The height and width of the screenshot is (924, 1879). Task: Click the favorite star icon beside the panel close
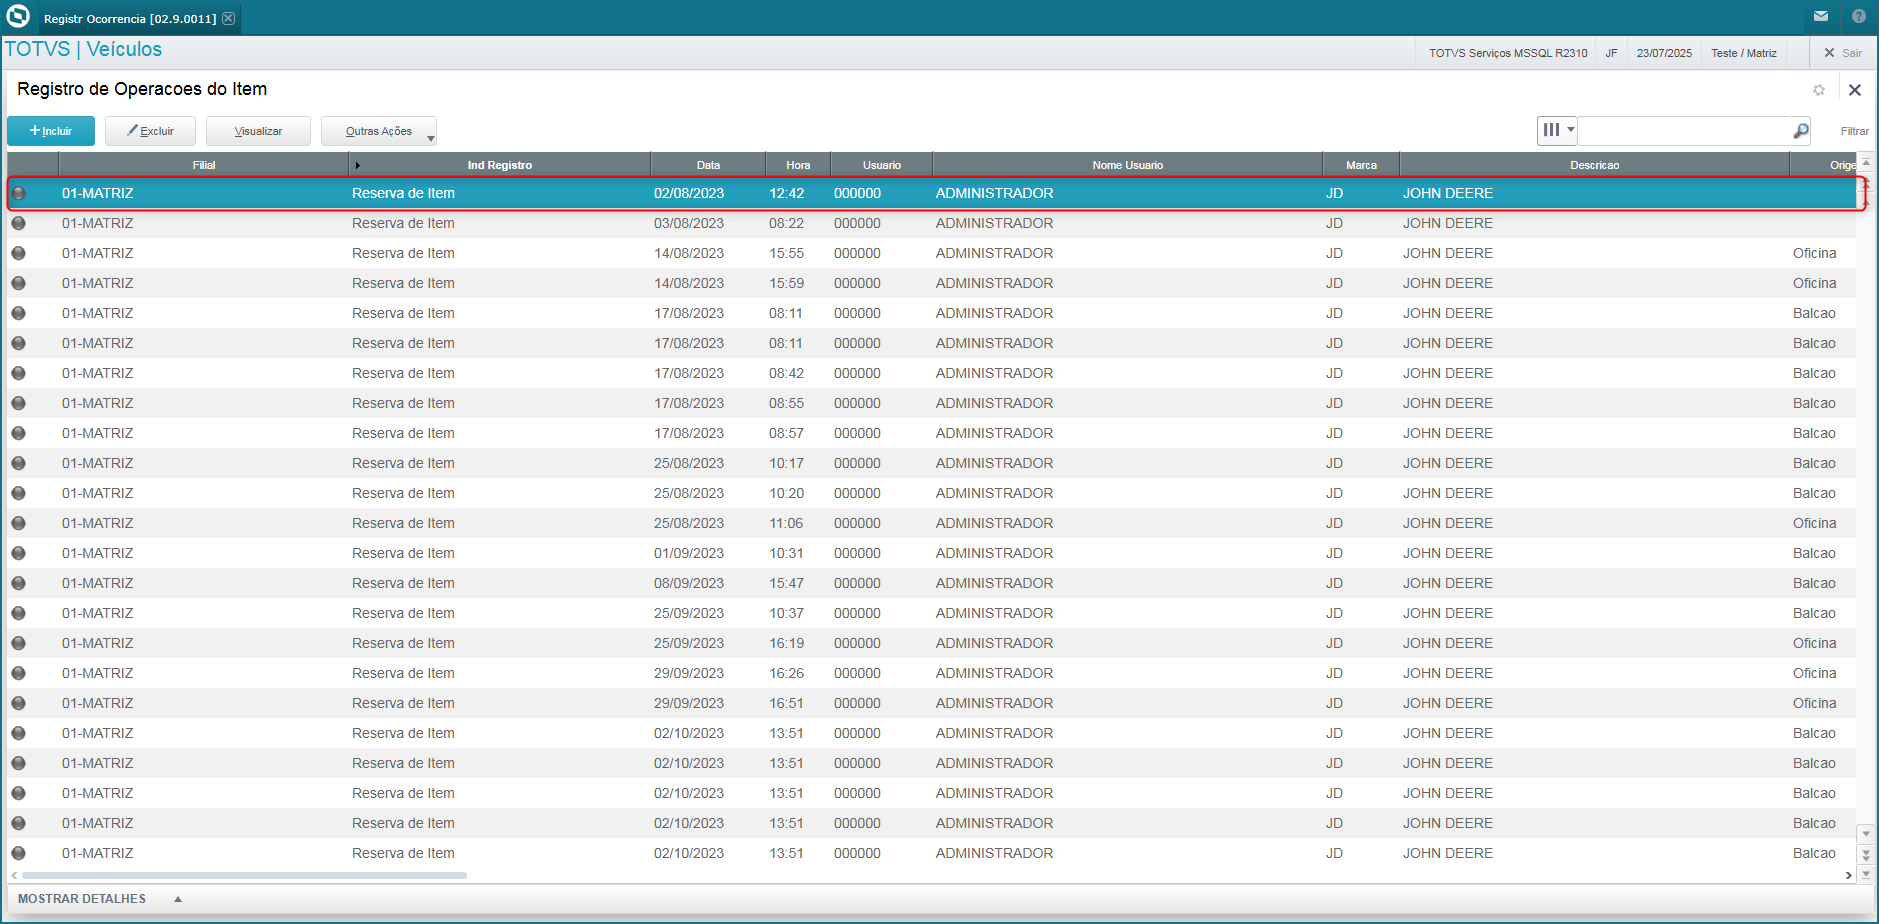[x=1819, y=90]
